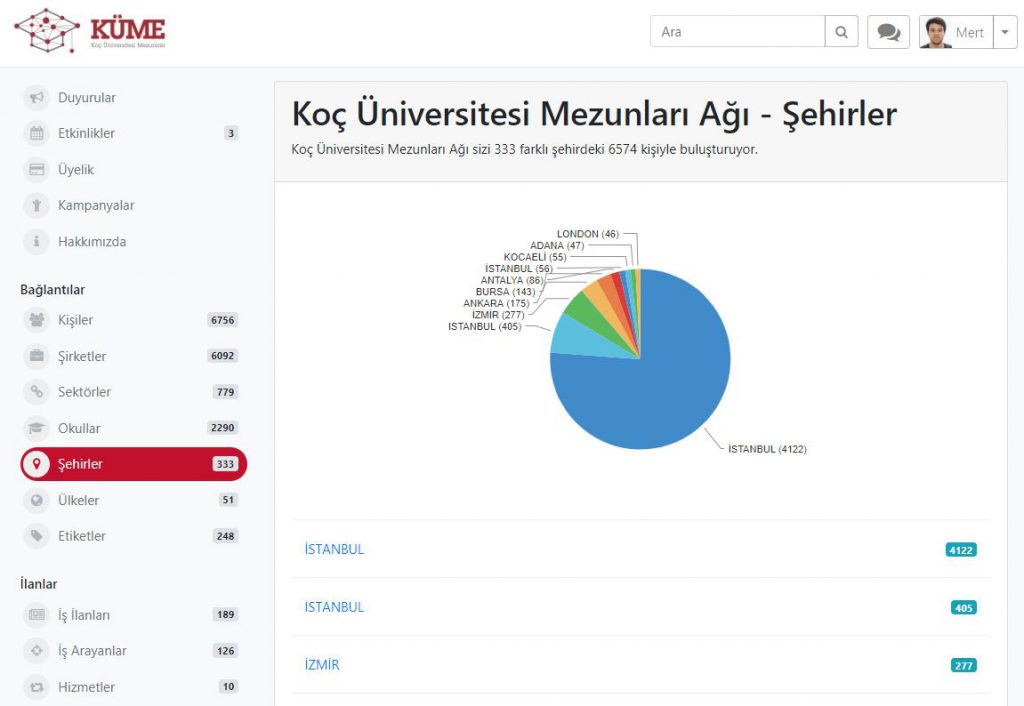Click the Etkinlikler calendar icon
This screenshot has width=1024, height=706.
click(37, 133)
